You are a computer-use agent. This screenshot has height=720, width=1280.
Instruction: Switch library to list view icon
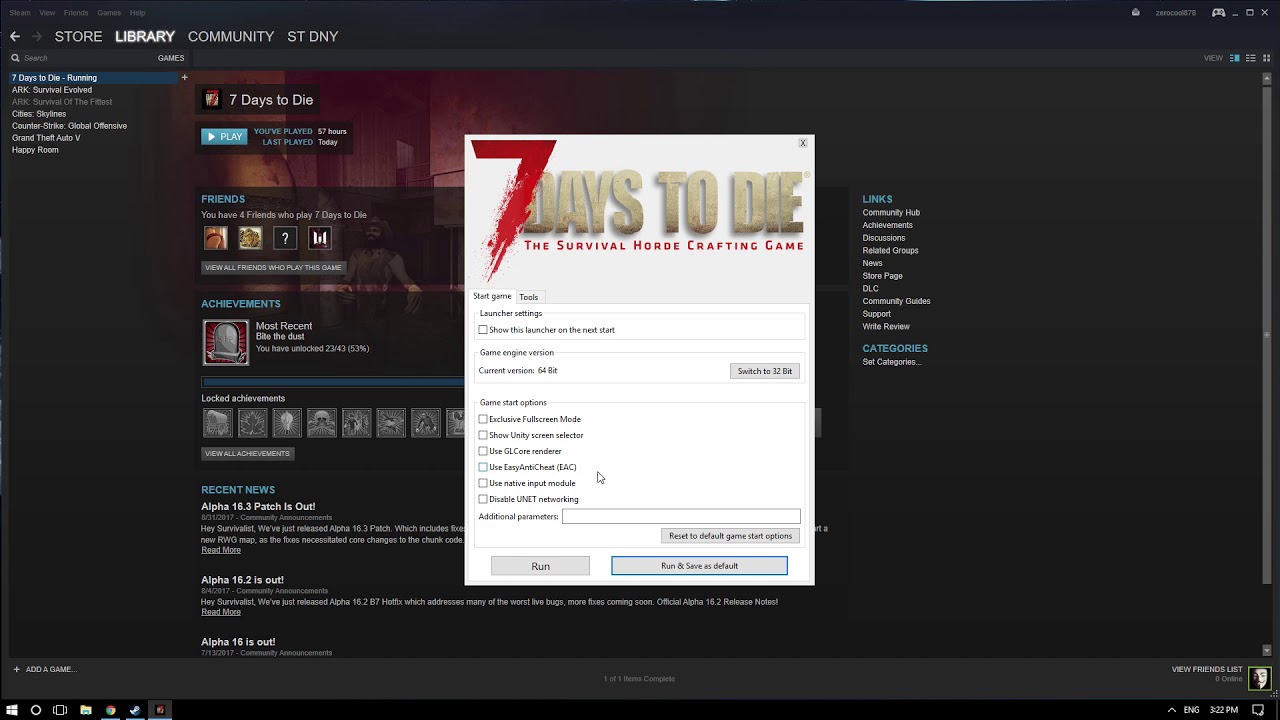point(1251,58)
